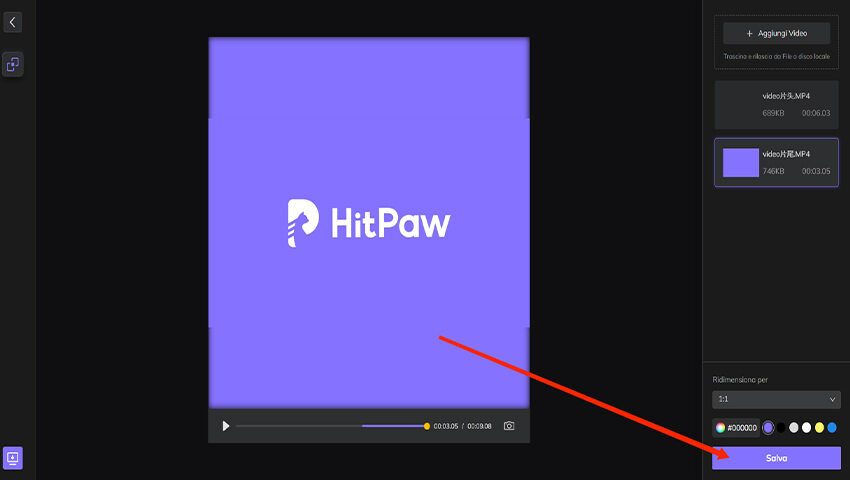Choose the light gray color swatch
Screen dimensions: 850x480
coord(794,428)
